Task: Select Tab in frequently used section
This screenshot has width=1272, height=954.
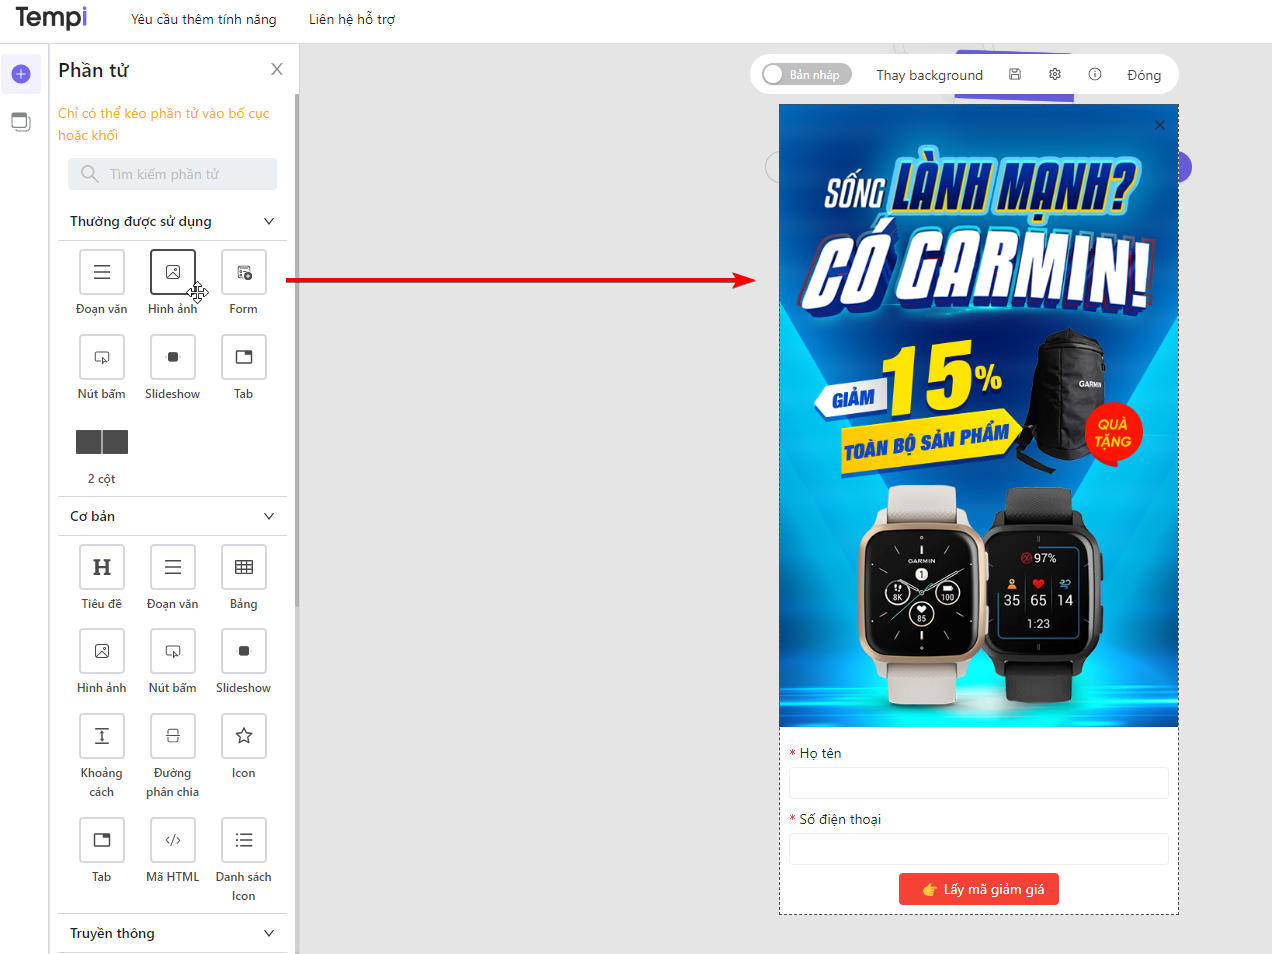Action: click(244, 357)
